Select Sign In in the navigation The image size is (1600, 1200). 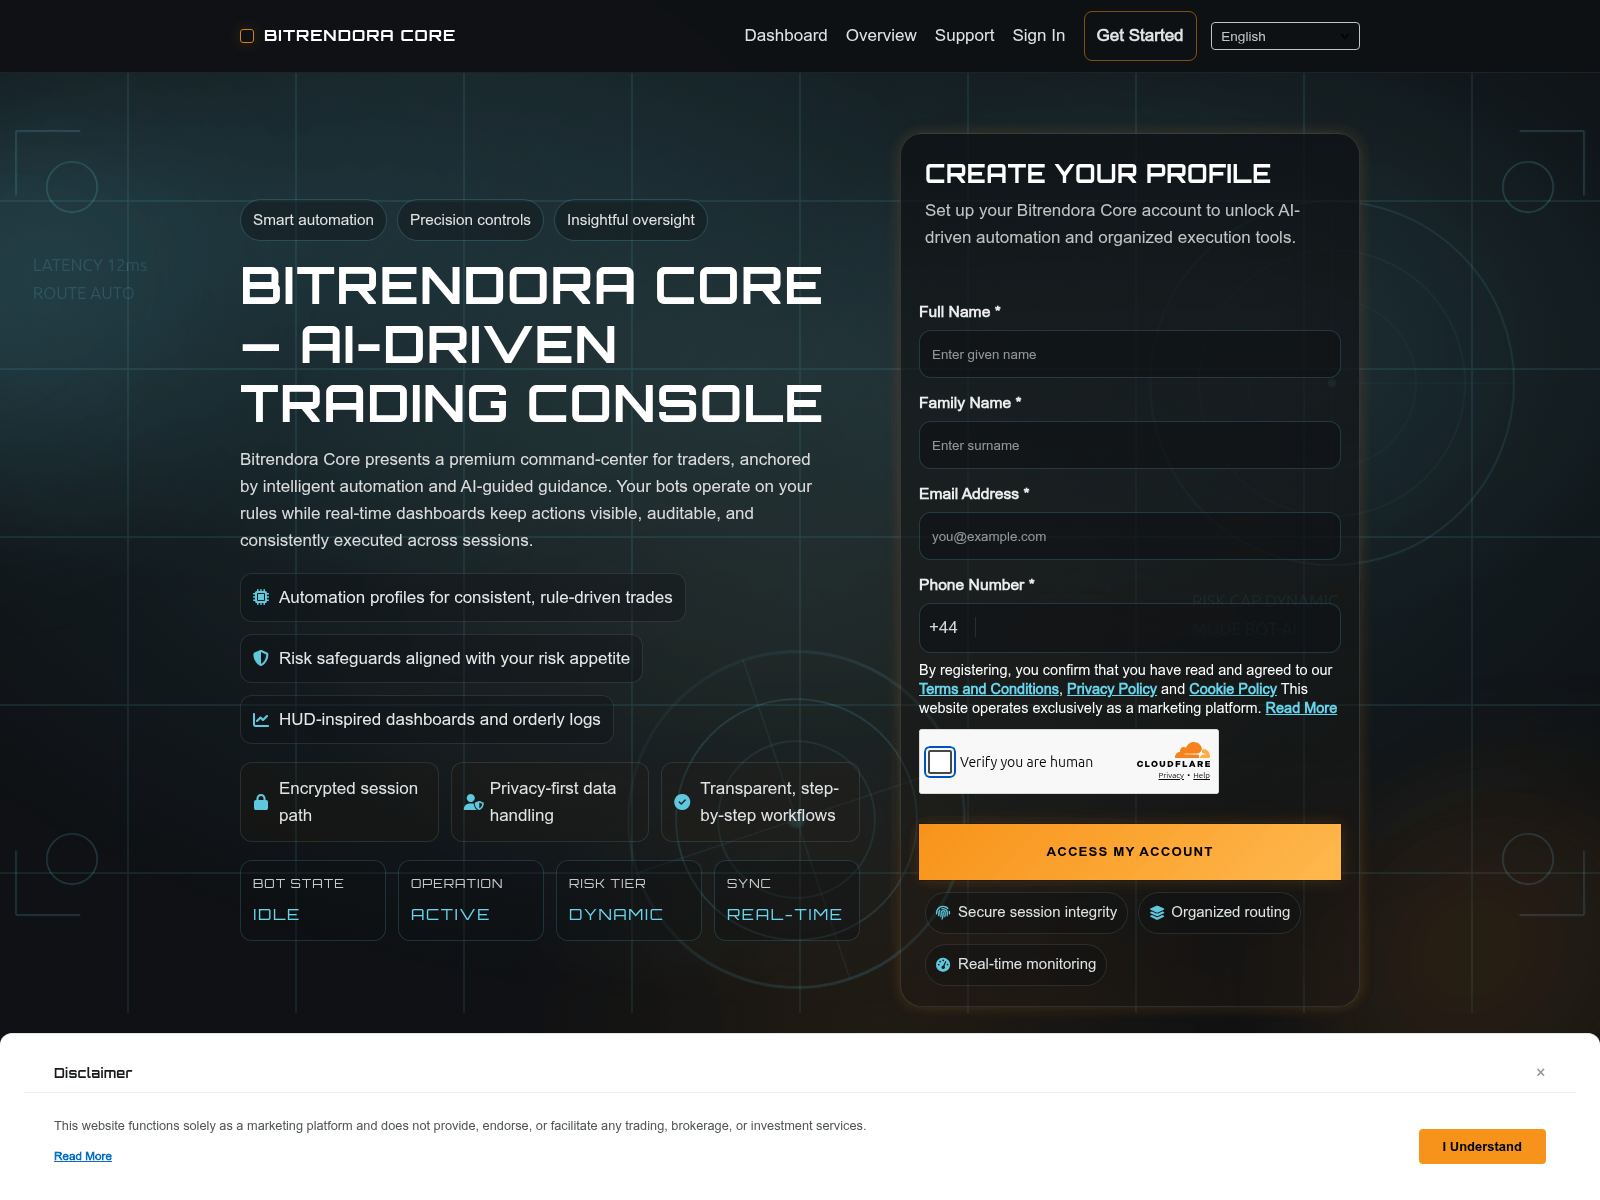1039,36
